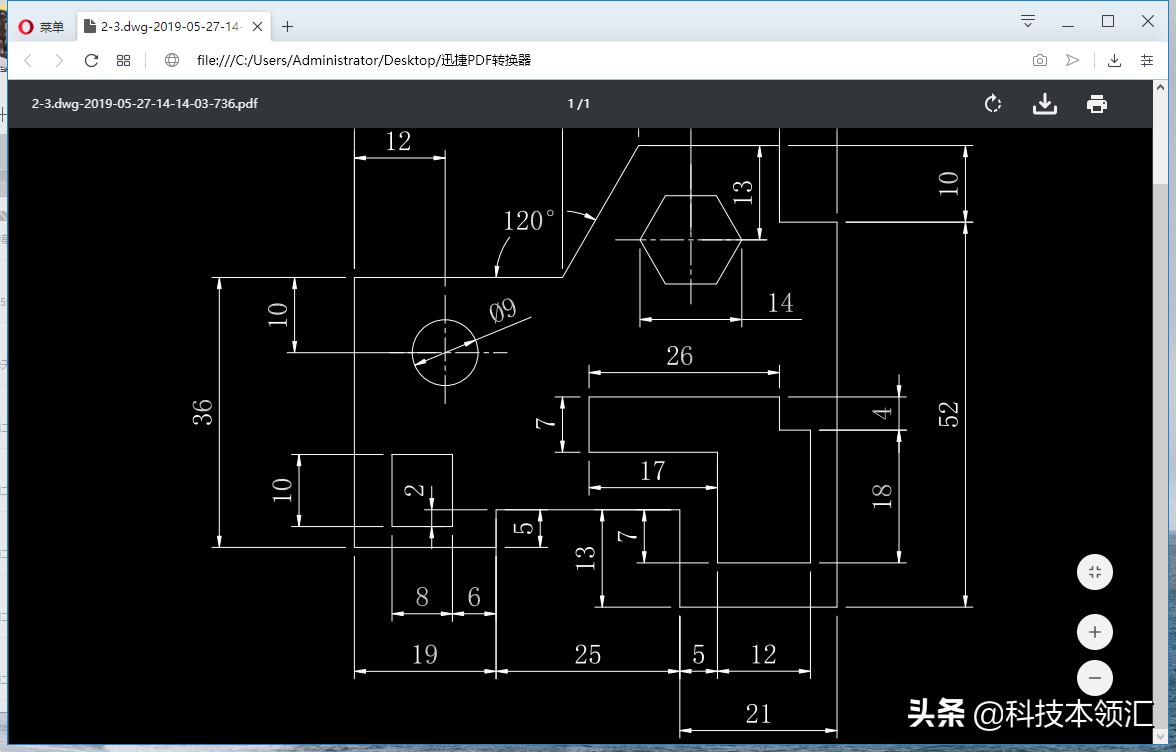The height and width of the screenshot is (752, 1176).
Task: Print the PDF document
Action: point(1096,103)
